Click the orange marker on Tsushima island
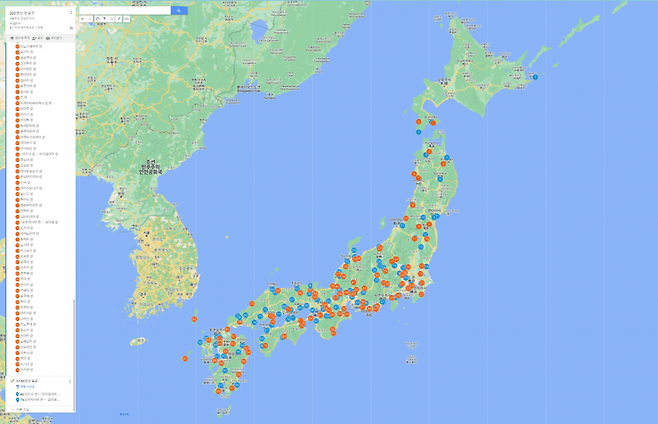 [194, 319]
